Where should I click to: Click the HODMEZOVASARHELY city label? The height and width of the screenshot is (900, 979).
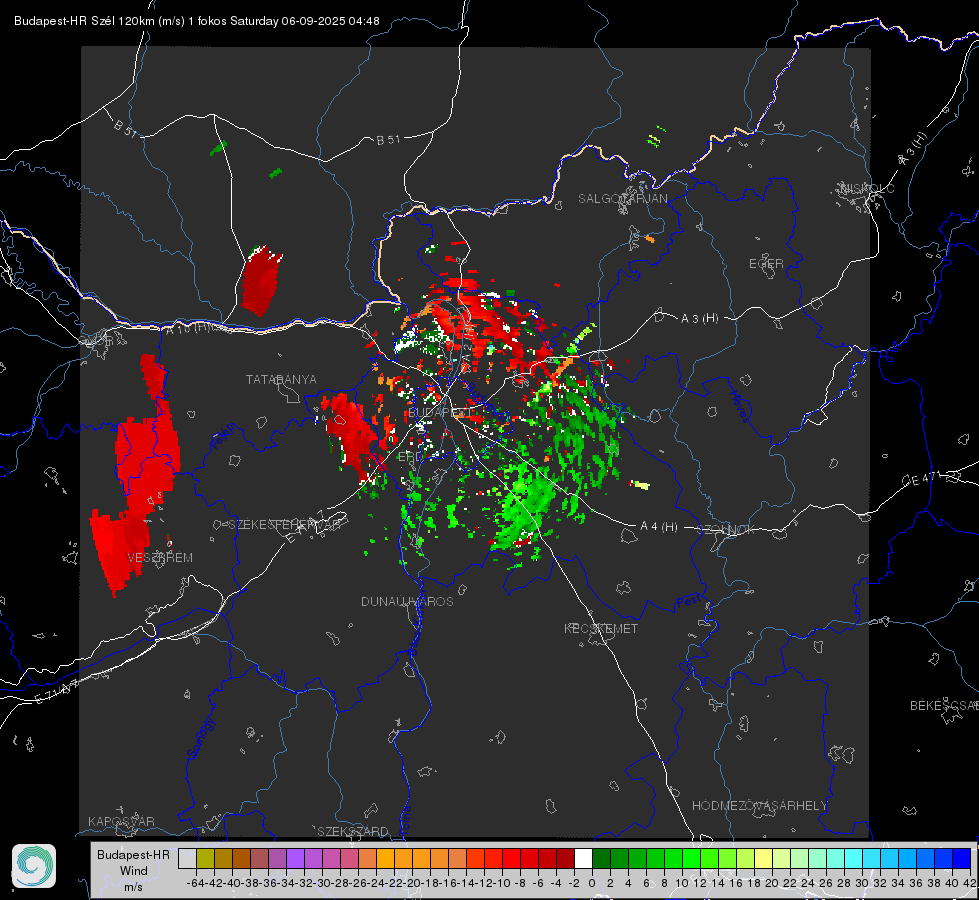click(x=759, y=806)
